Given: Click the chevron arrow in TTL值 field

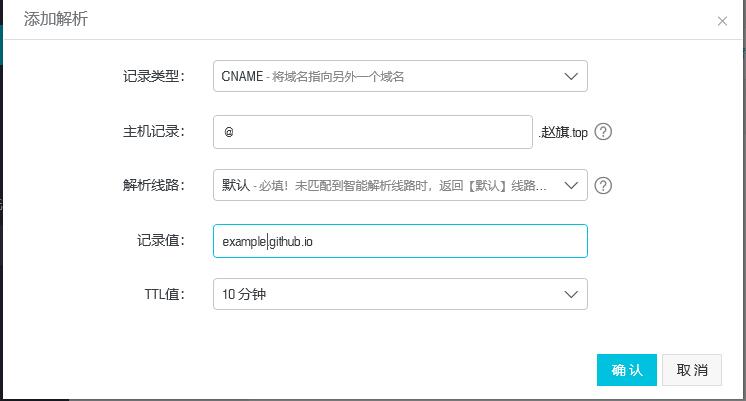Looking at the screenshot, I should pos(571,295).
